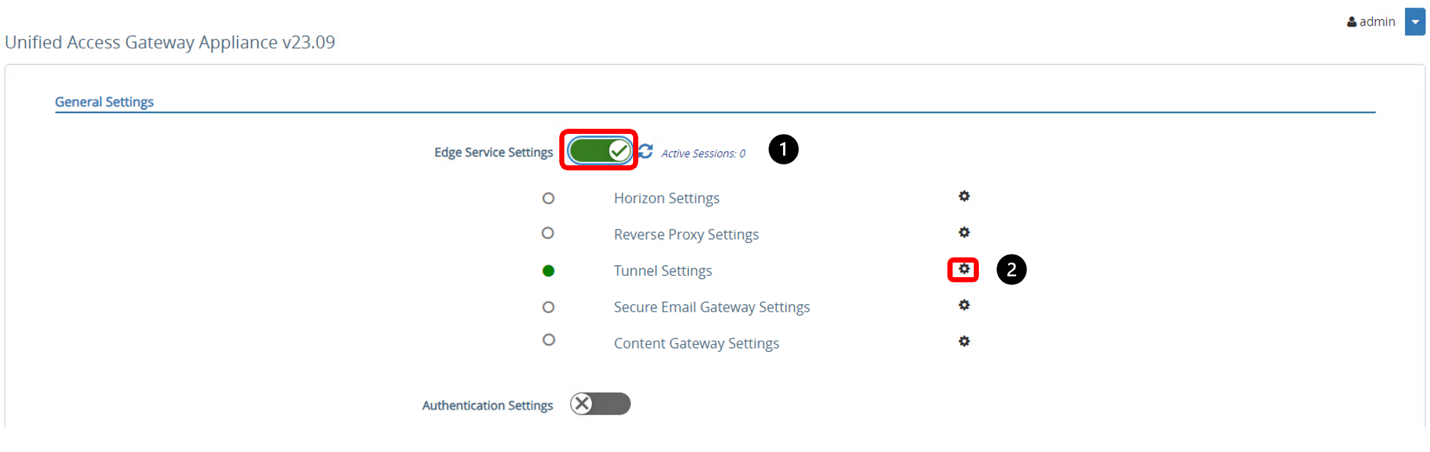Click the admin user icon
1430x452 pixels.
pyautogui.click(x=1352, y=22)
